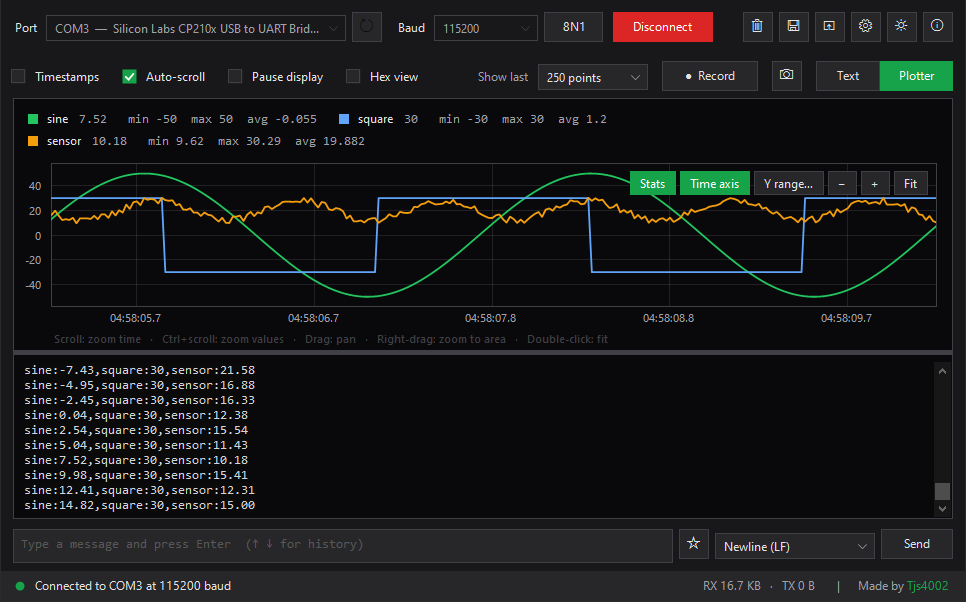Image resolution: width=966 pixels, height=602 pixels.
Task: Click the message input field
Action: click(343, 545)
